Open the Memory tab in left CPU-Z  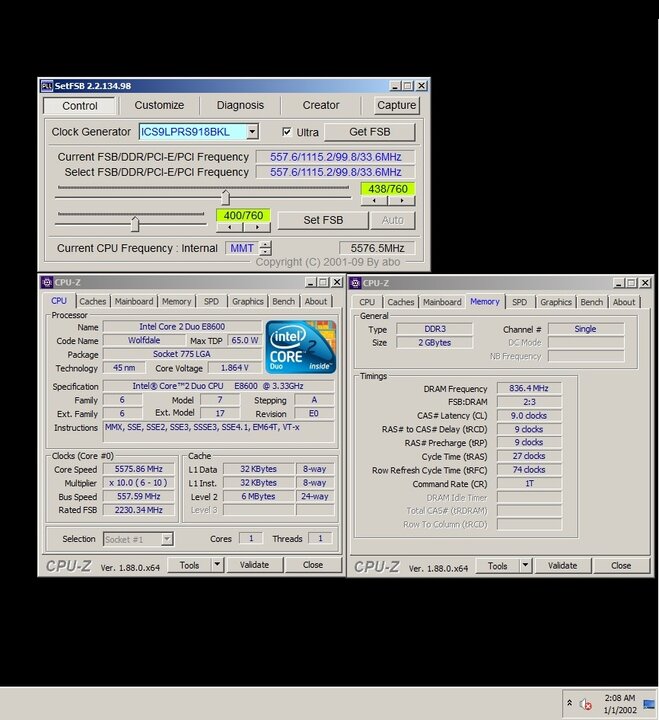[176, 301]
